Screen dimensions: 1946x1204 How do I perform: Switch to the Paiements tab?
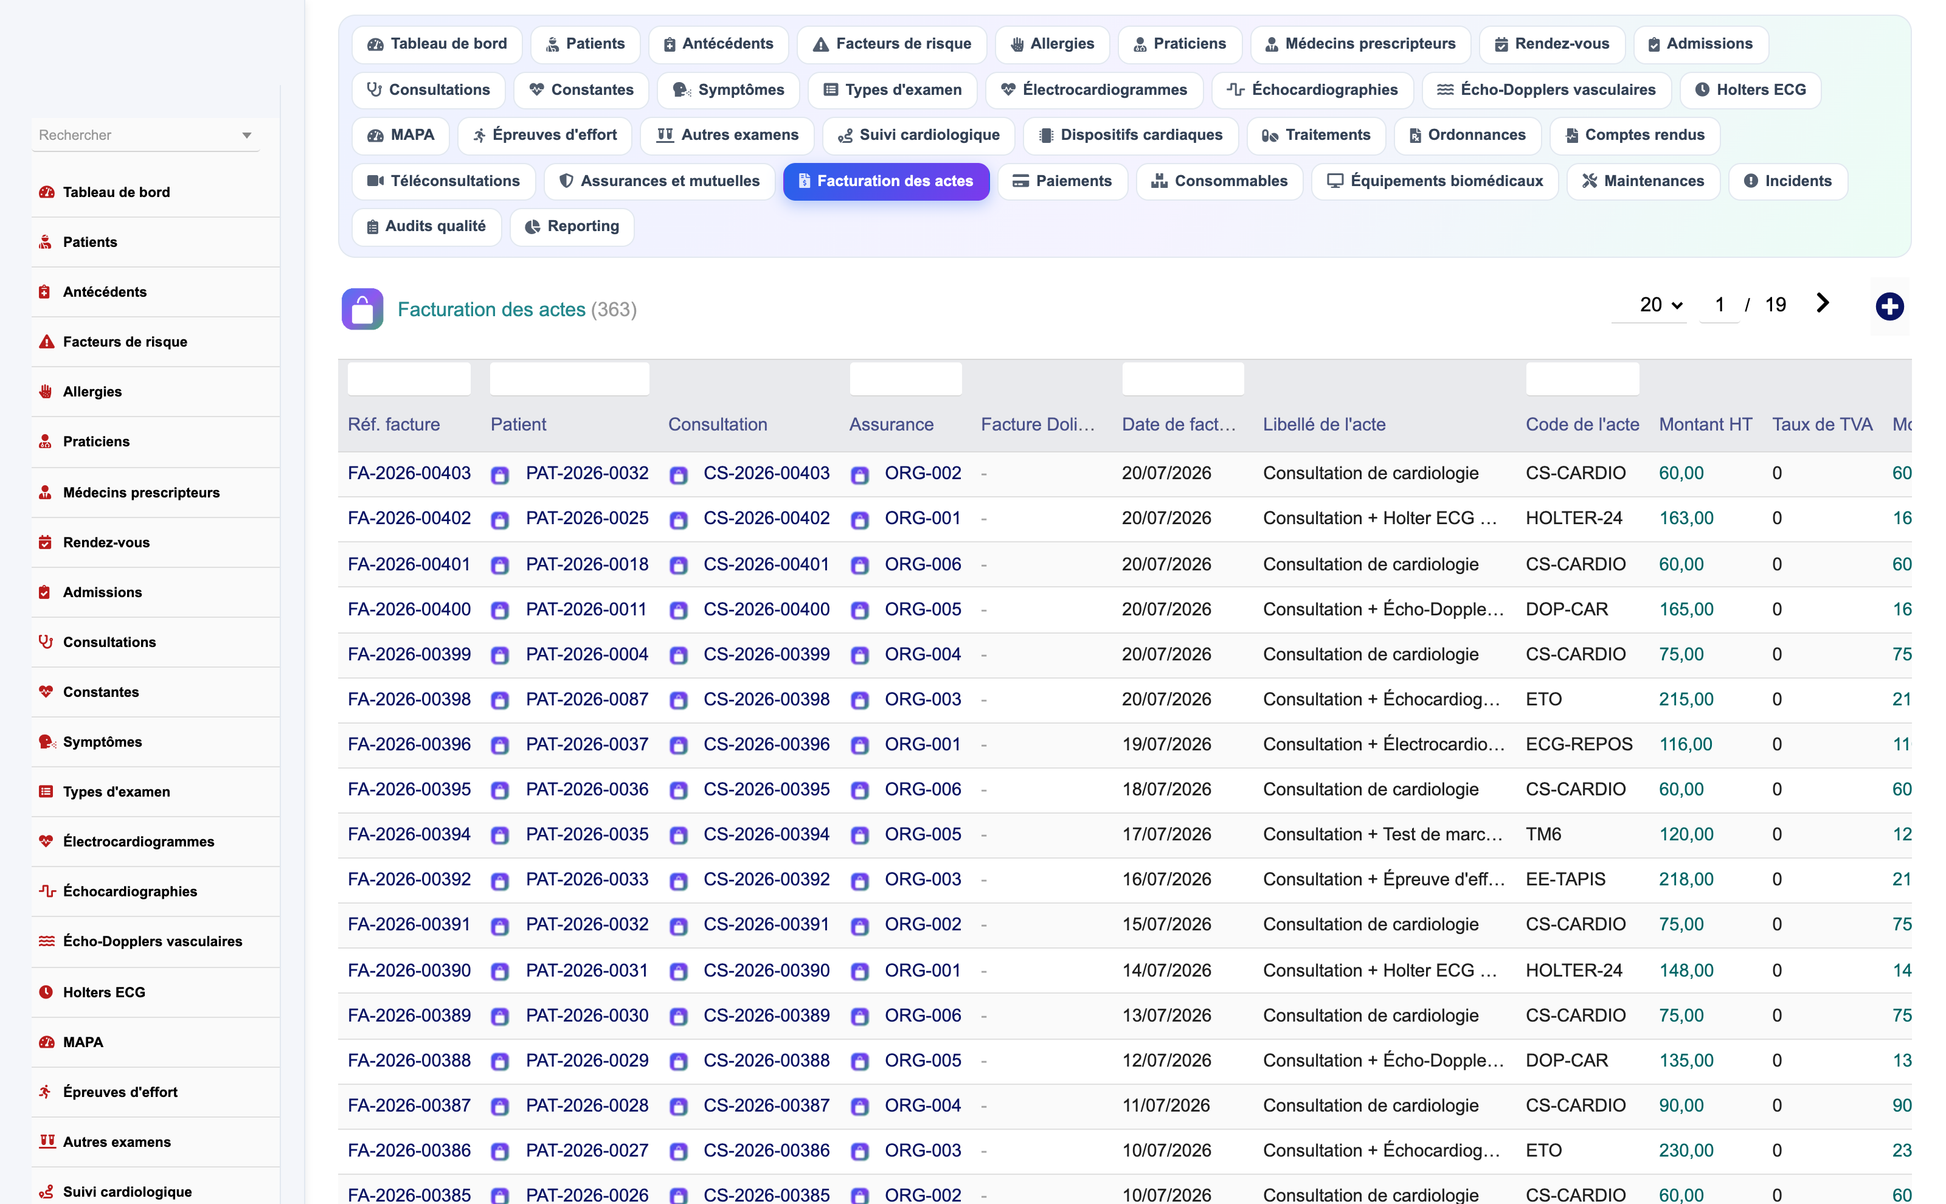coord(1062,181)
